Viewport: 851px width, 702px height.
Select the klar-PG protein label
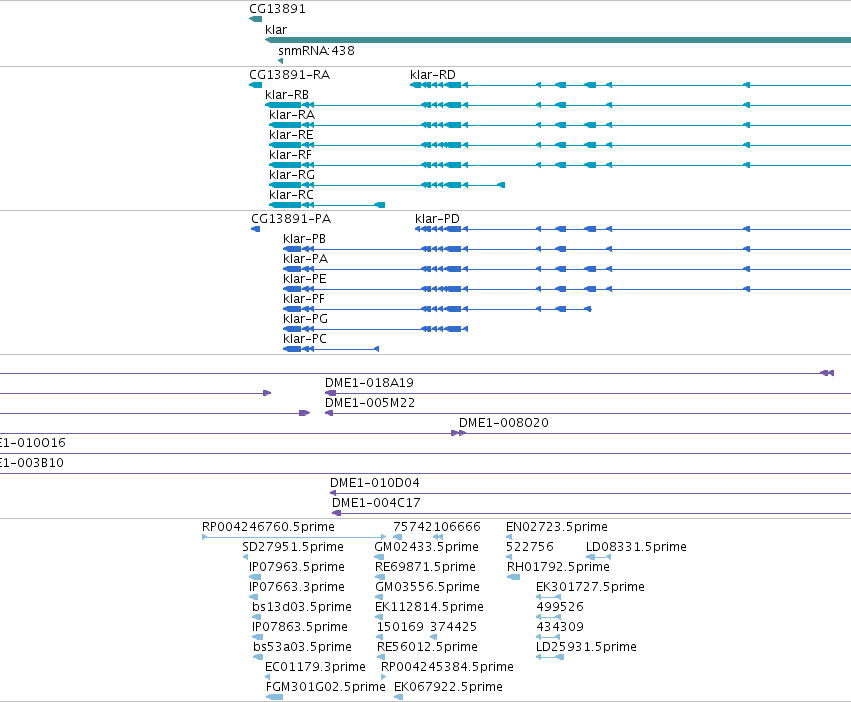[306, 319]
